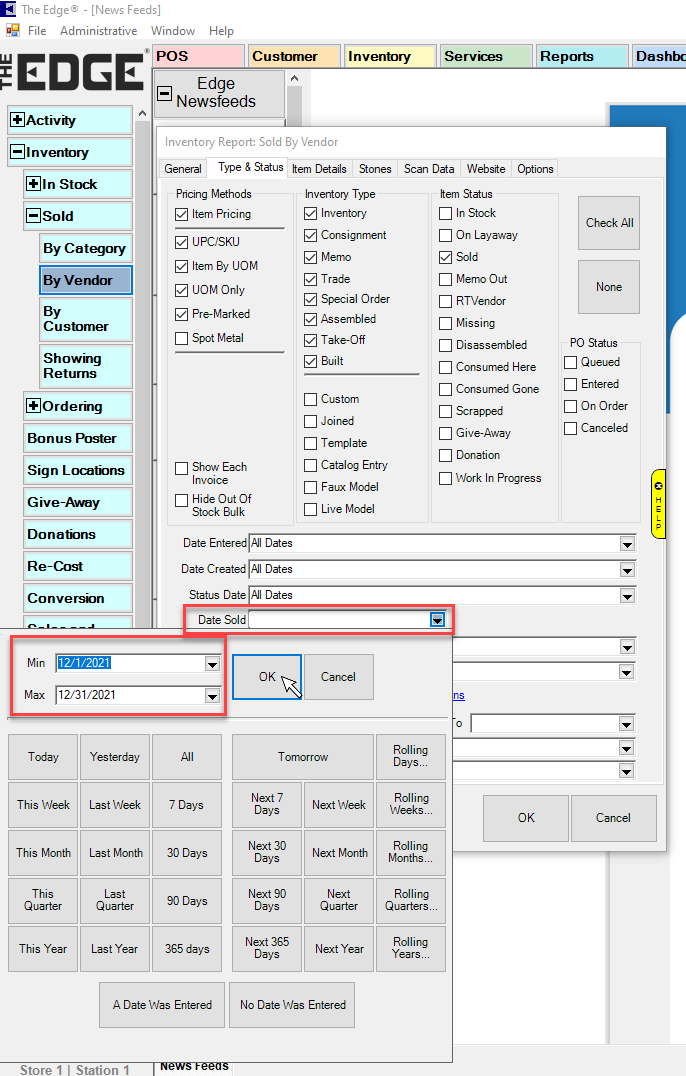Expand the In Stock plus icon
The image size is (686, 1076).
[33, 185]
